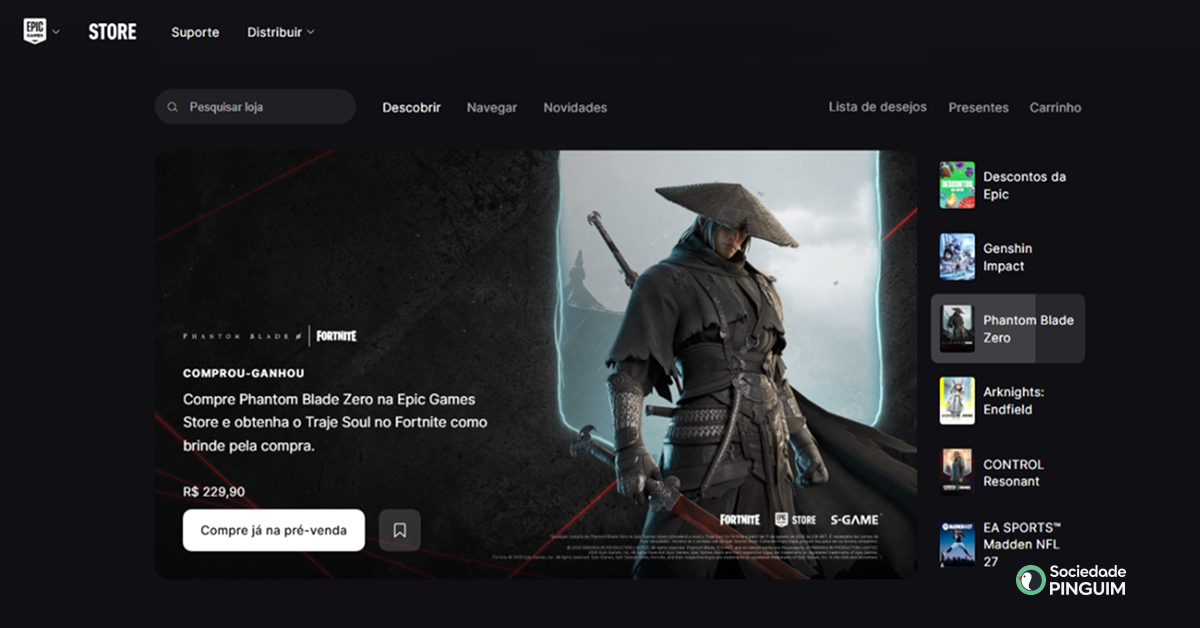1200x628 pixels.
Task: Select Arknights: Endfield thumbnail
Action: [957, 400]
